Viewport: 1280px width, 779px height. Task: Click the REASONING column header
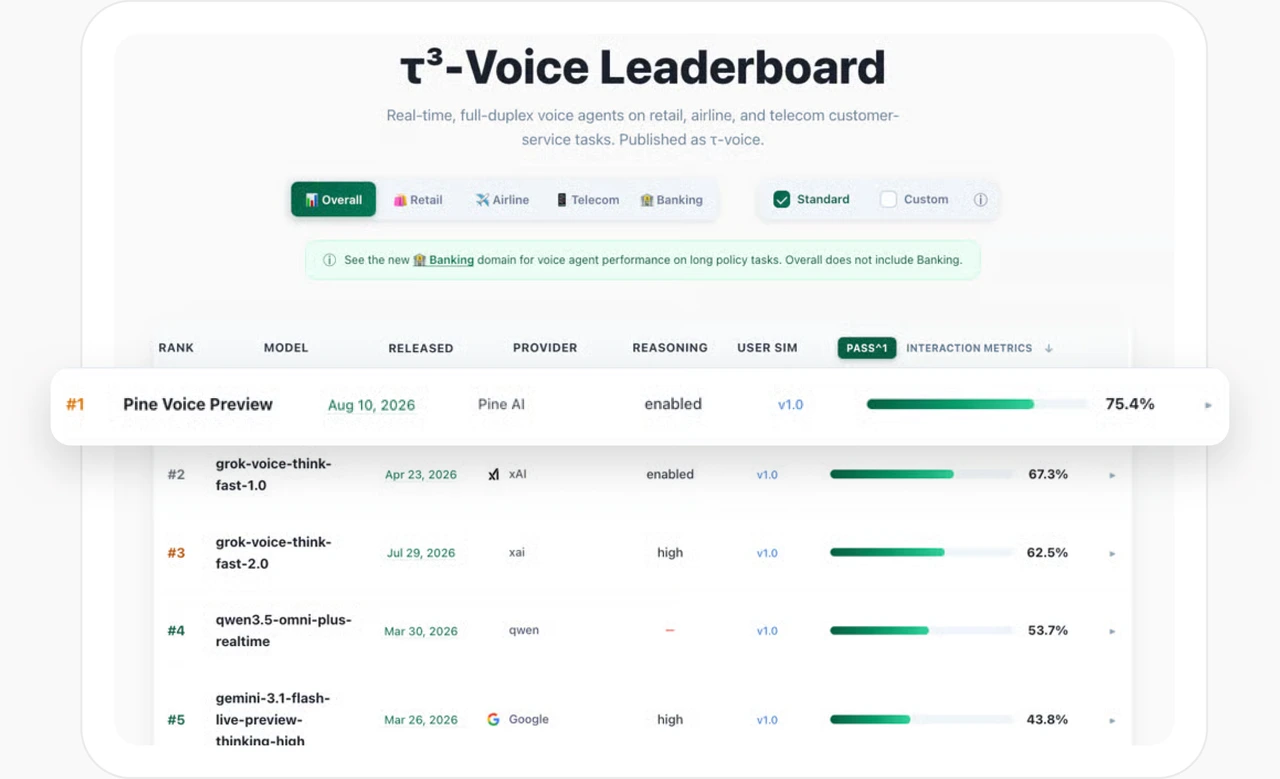[670, 348]
